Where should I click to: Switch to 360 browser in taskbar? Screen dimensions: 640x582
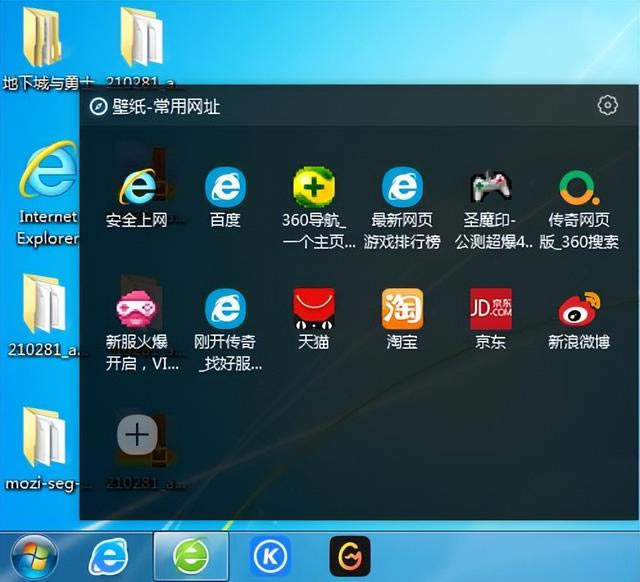191,557
